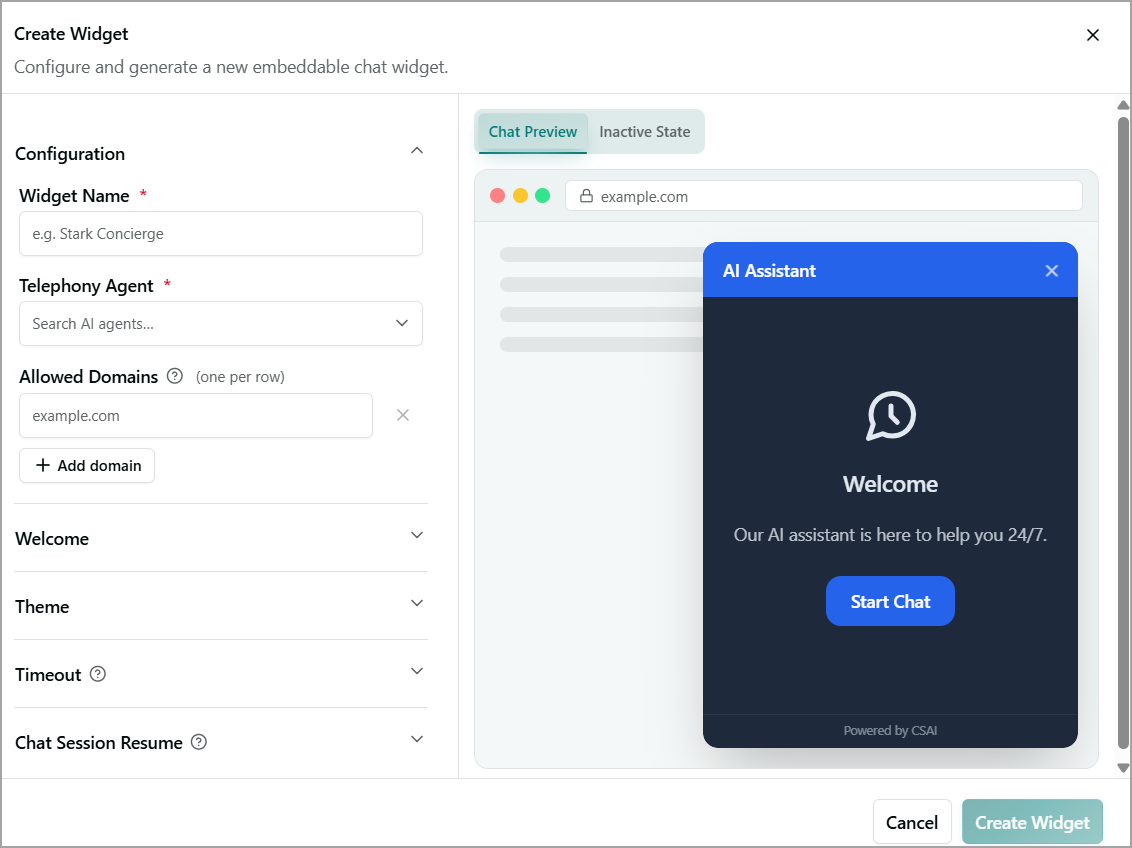
Task: Click the Powered by CSAI text
Action: 890,730
